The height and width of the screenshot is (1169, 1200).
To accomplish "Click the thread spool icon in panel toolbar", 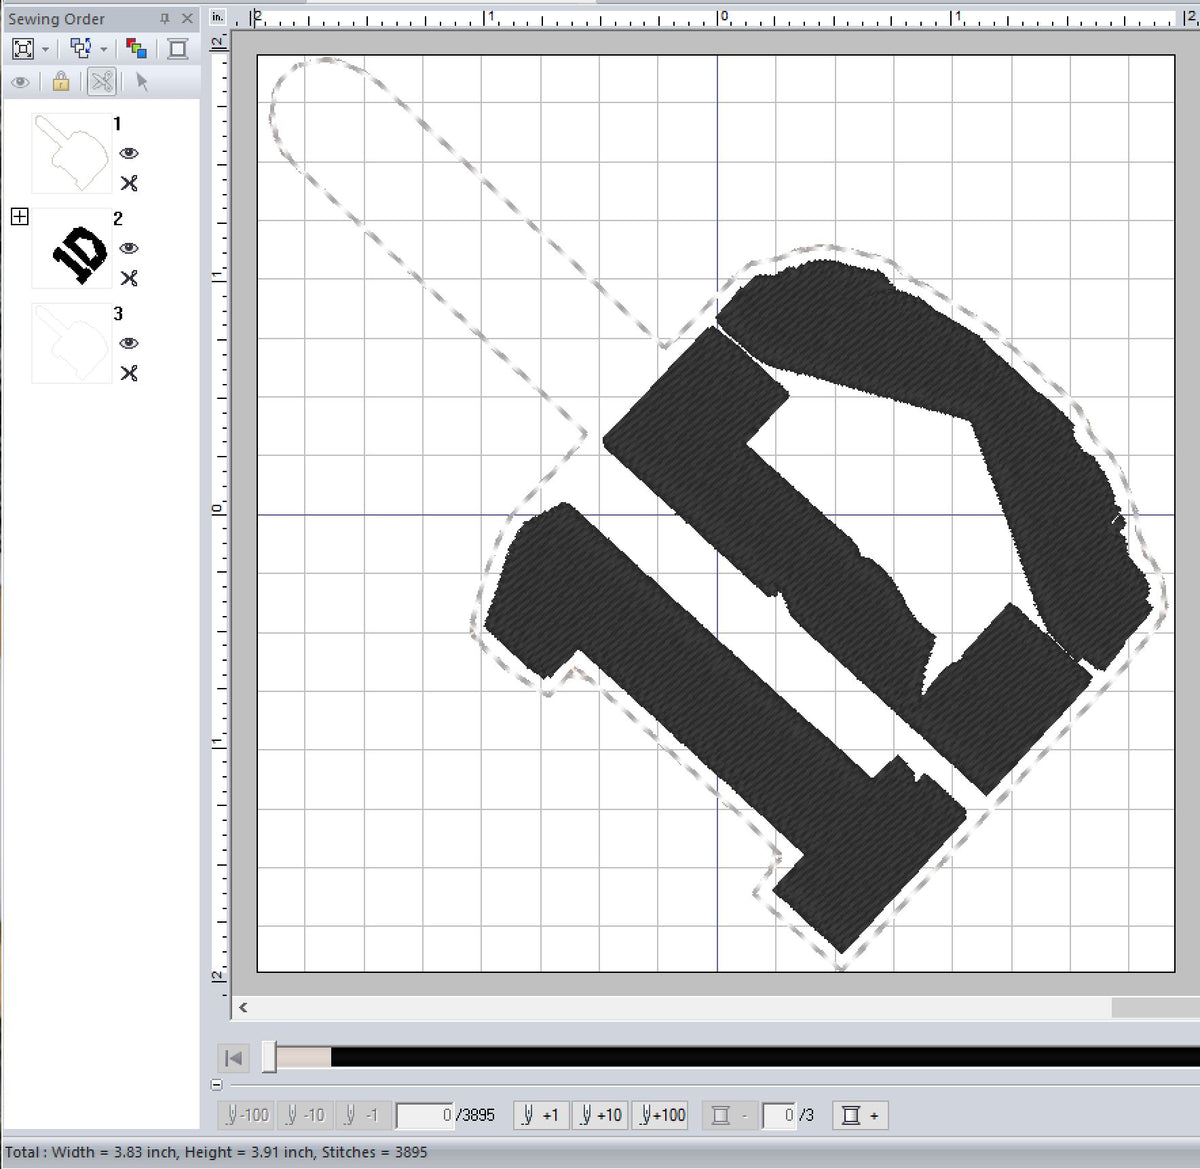I will 178,49.
